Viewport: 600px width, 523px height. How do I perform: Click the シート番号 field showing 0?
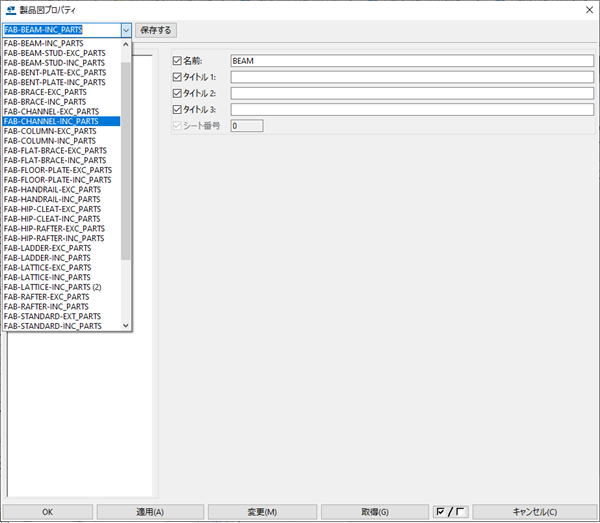247,125
